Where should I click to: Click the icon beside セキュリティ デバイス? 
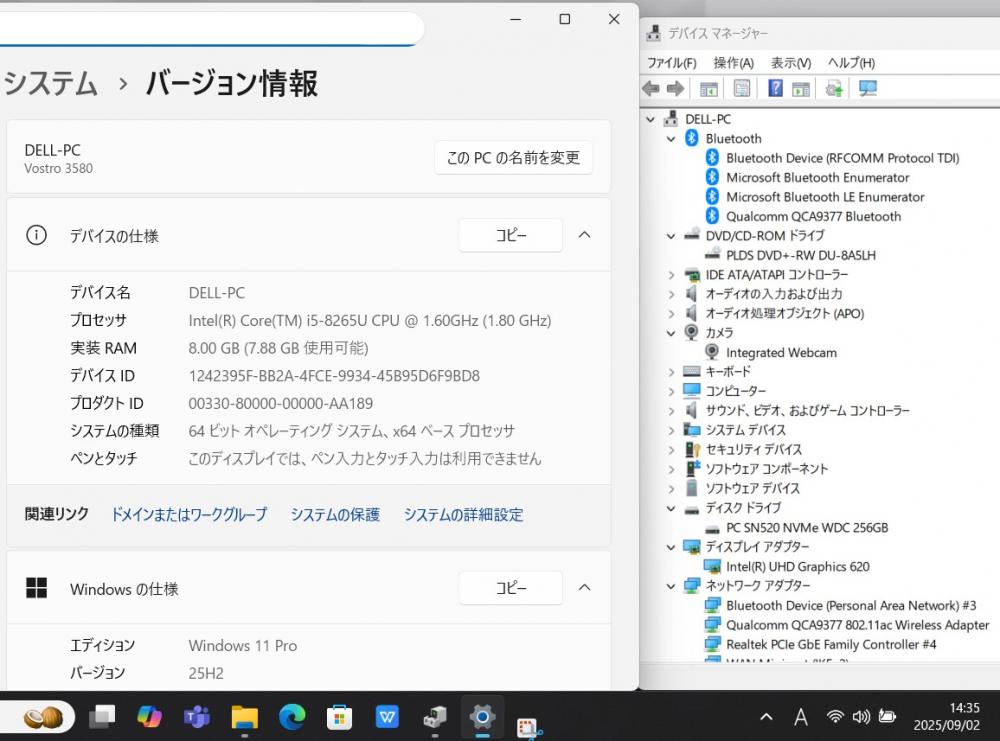[x=692, y=449]
